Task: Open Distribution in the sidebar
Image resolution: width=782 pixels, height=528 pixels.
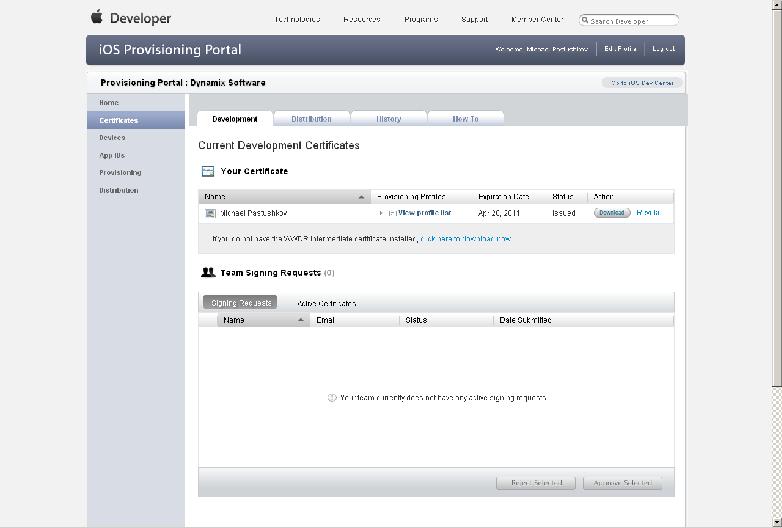Action: pos(119,190)
